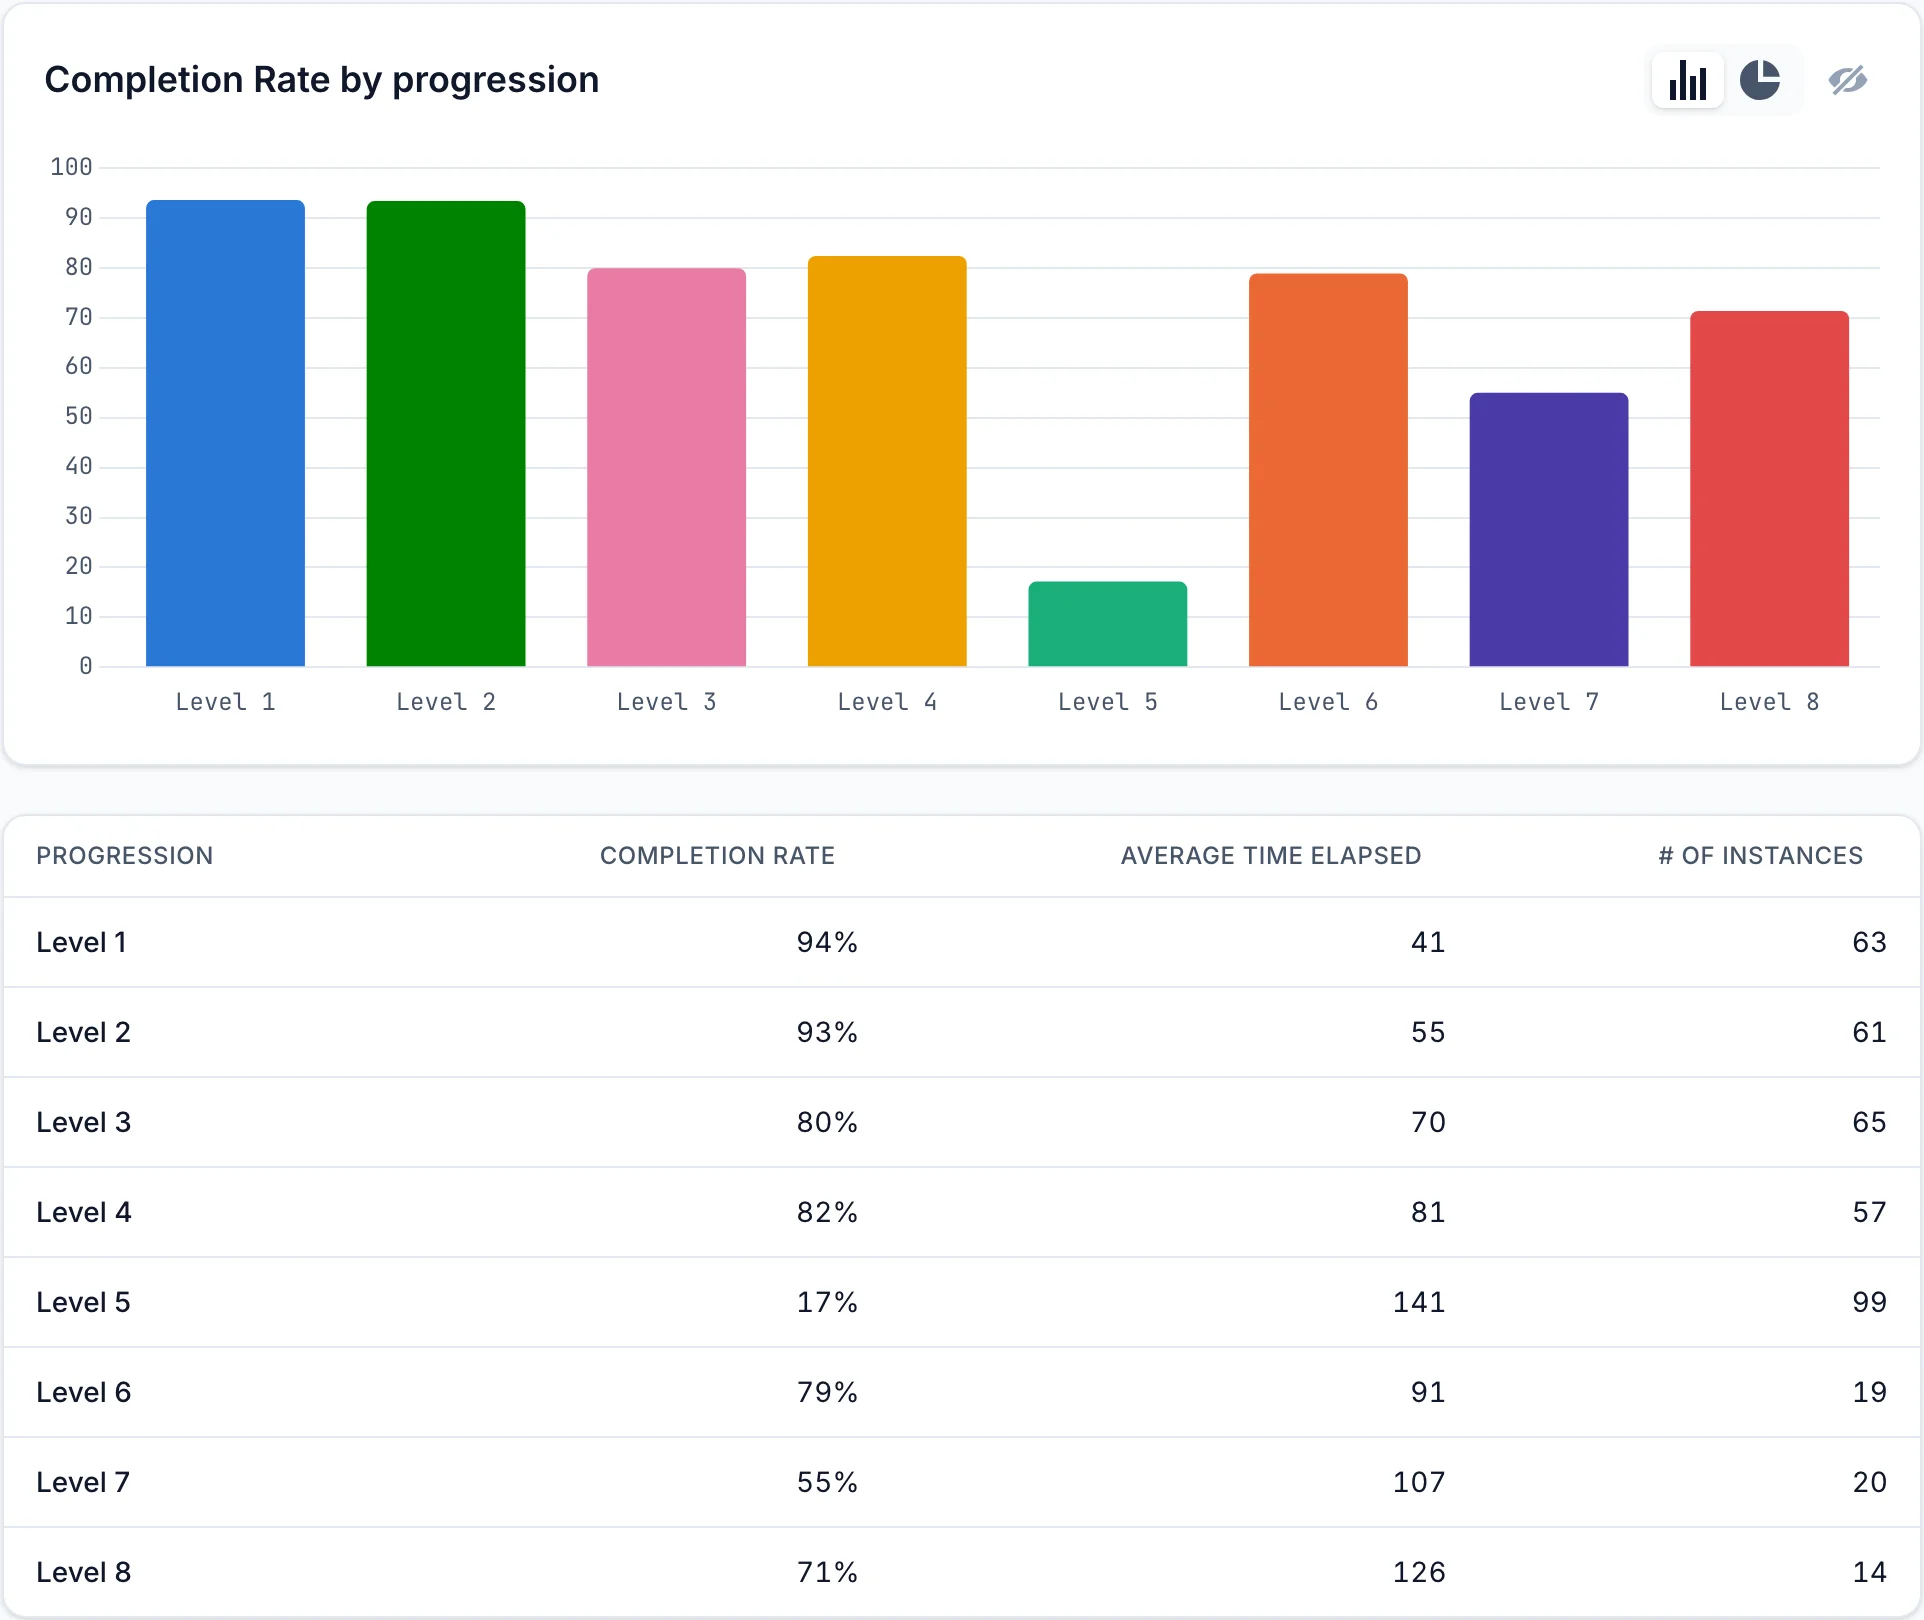Open the Level 1 table row
1924x1620 pixels.
tap(962, 942)
